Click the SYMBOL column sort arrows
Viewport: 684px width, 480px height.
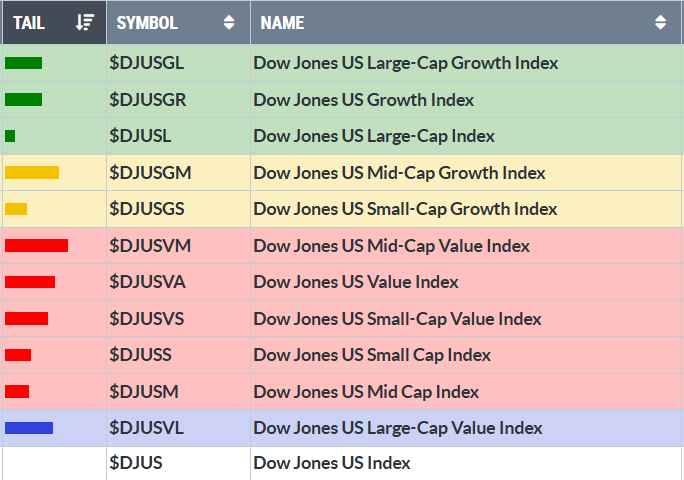point(229,22)
